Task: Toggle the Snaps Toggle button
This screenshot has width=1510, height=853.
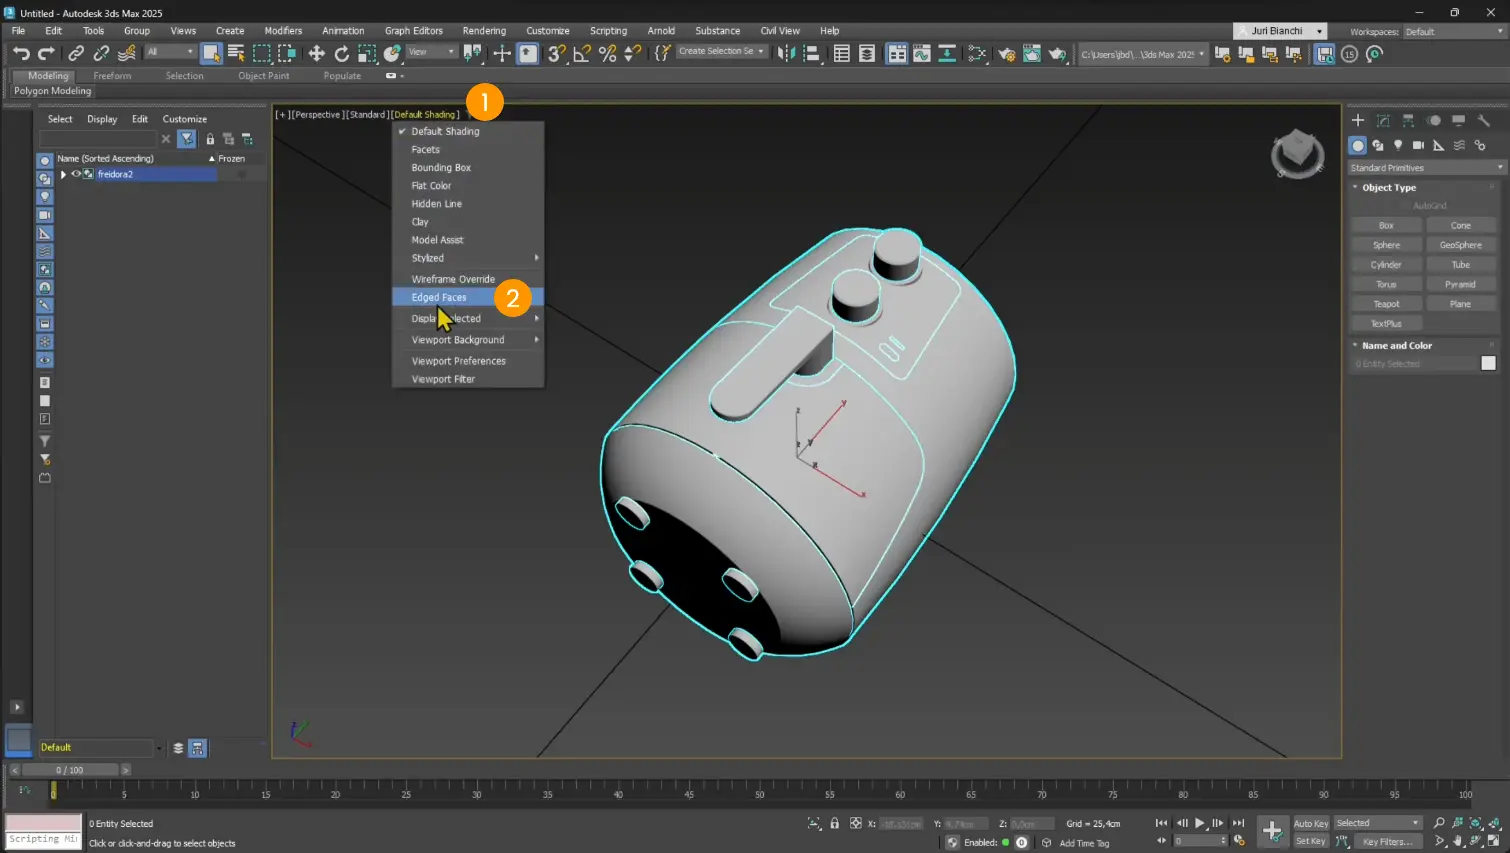Action: coord(557,53)
